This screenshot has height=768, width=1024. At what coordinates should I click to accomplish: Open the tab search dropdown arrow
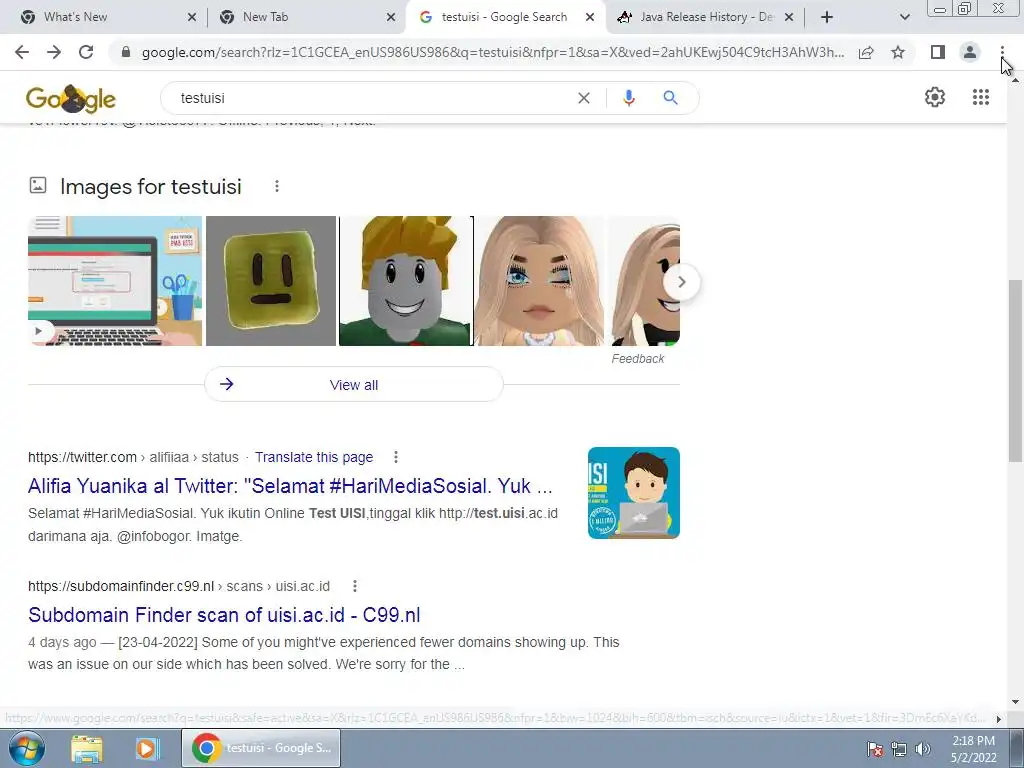(904, 17)
